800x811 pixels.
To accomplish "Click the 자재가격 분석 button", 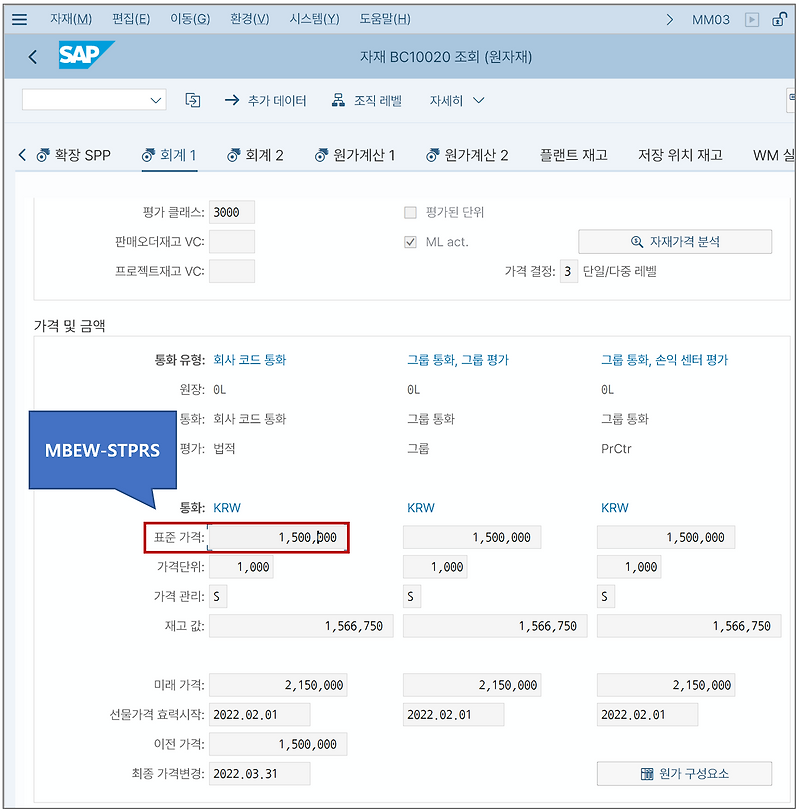I will (x=675, y=242).
